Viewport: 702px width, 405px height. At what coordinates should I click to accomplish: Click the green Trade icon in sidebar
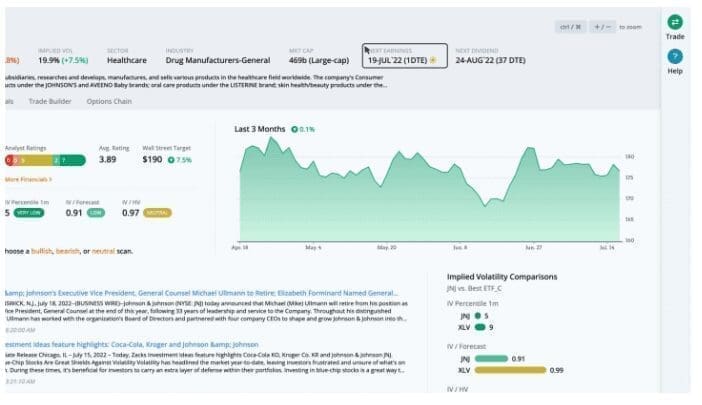pos(675,22)
